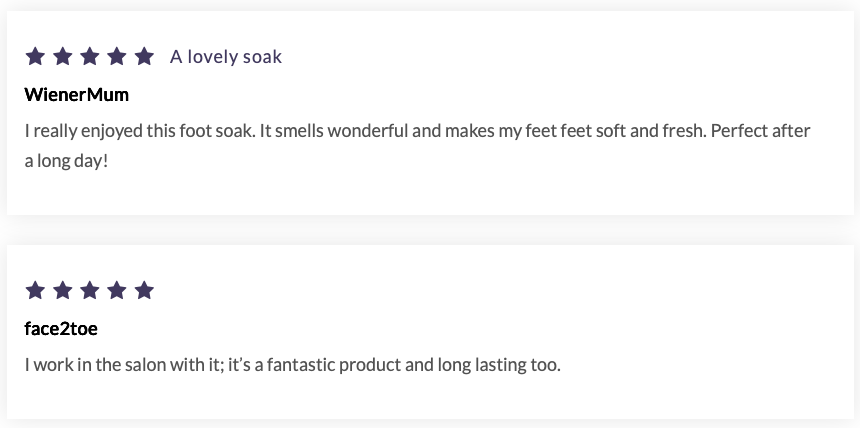Screen dimensions: 860x428
Task: Click the foot soak review text line
Action: tap(417, 131)
